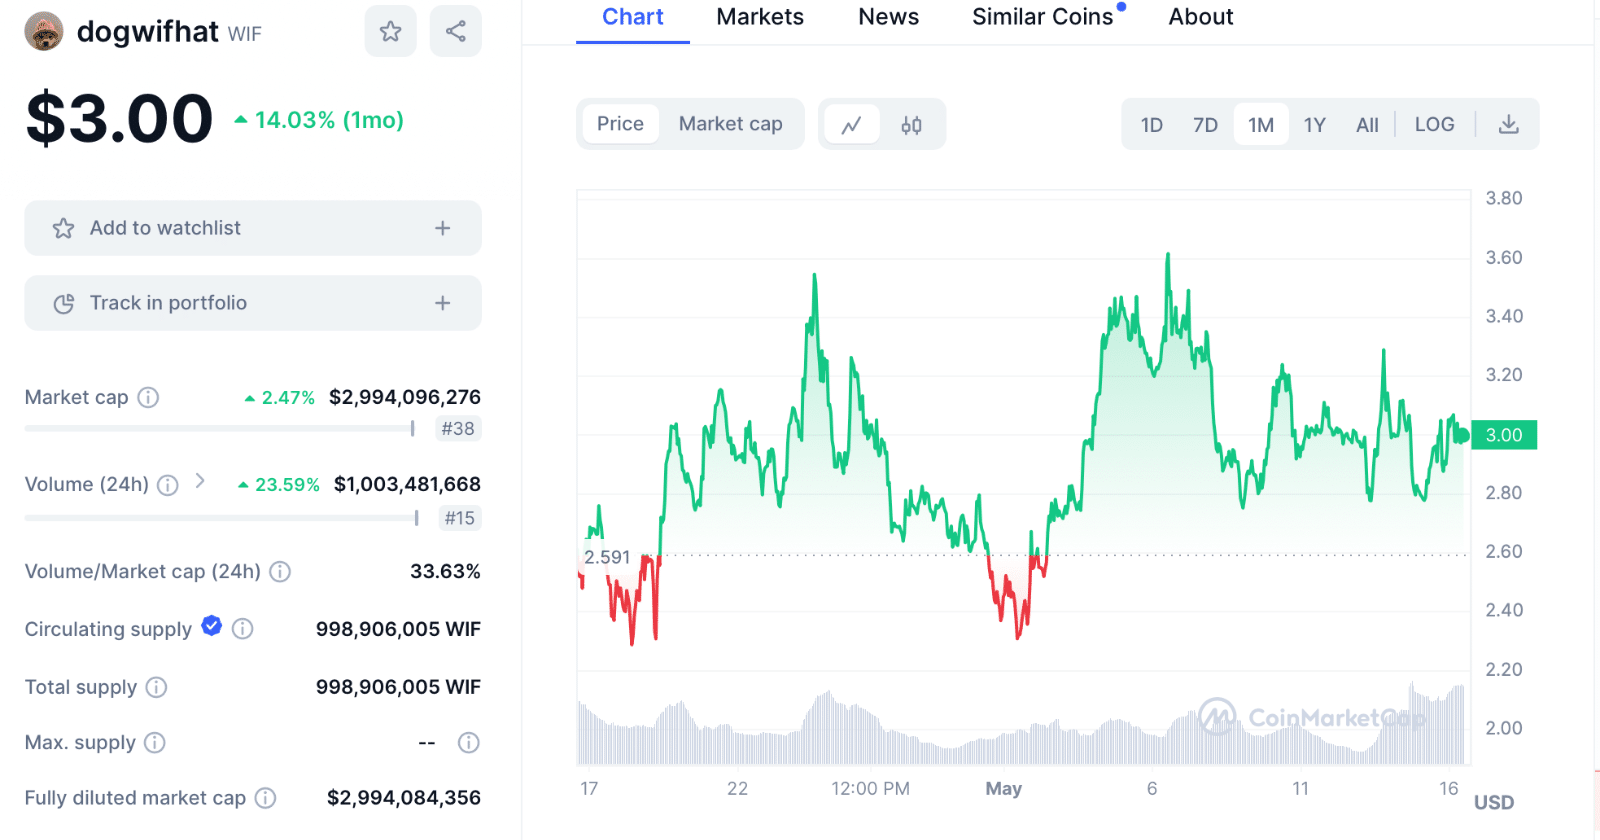1600x840 pixels.
Task: Show Total supply info icon
Action: point(156,687)
